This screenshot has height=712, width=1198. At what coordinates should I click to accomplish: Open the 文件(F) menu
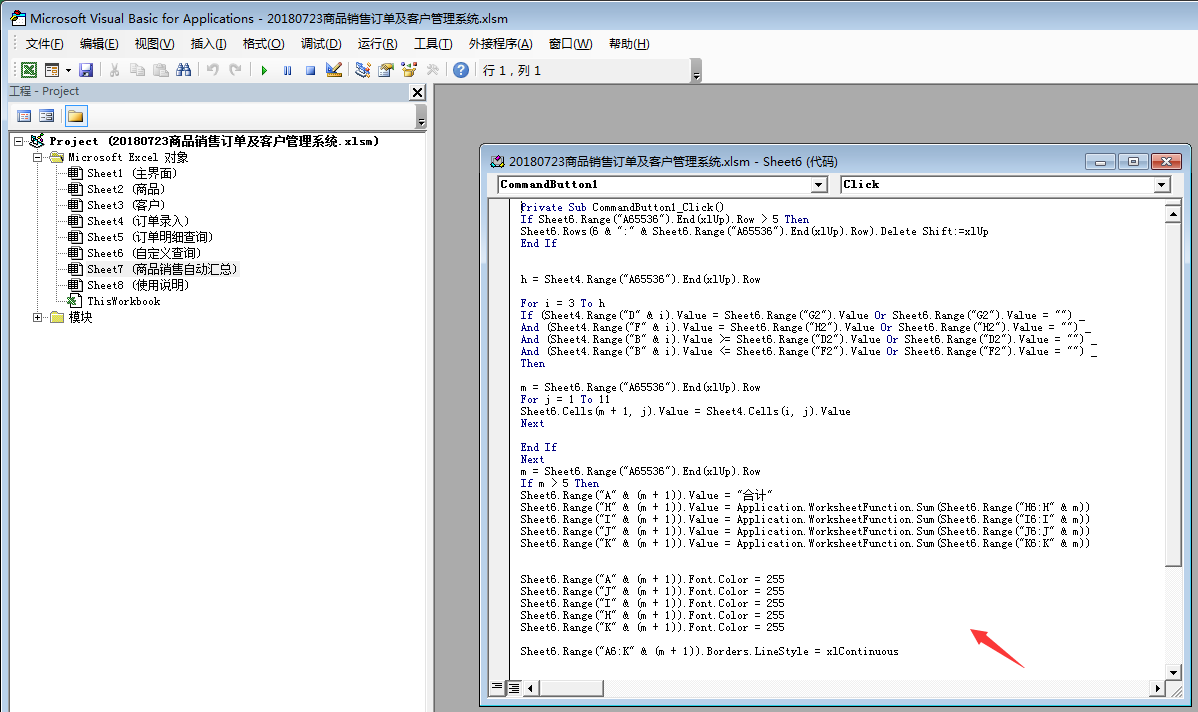pos(44,44)
